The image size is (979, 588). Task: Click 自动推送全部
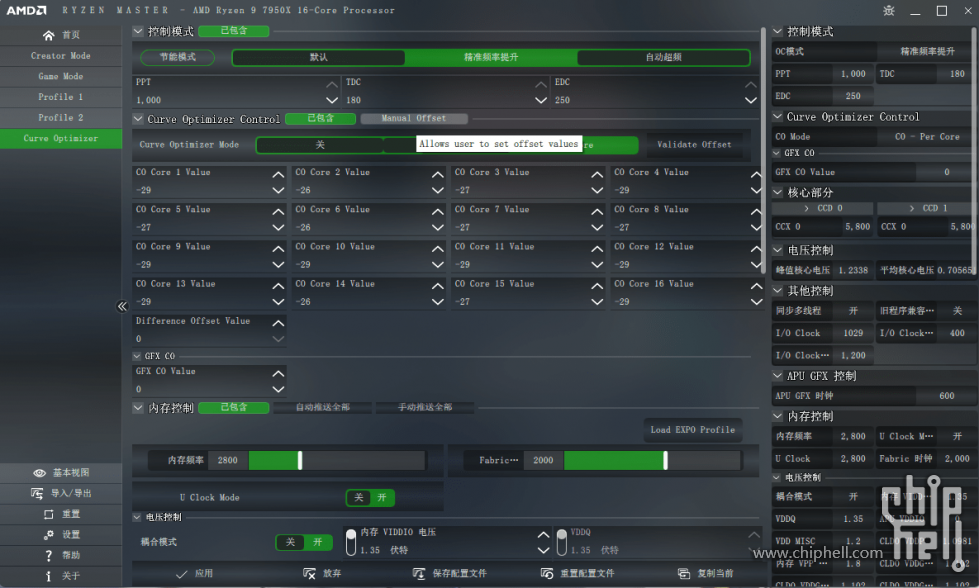click(x=323, y=408)
